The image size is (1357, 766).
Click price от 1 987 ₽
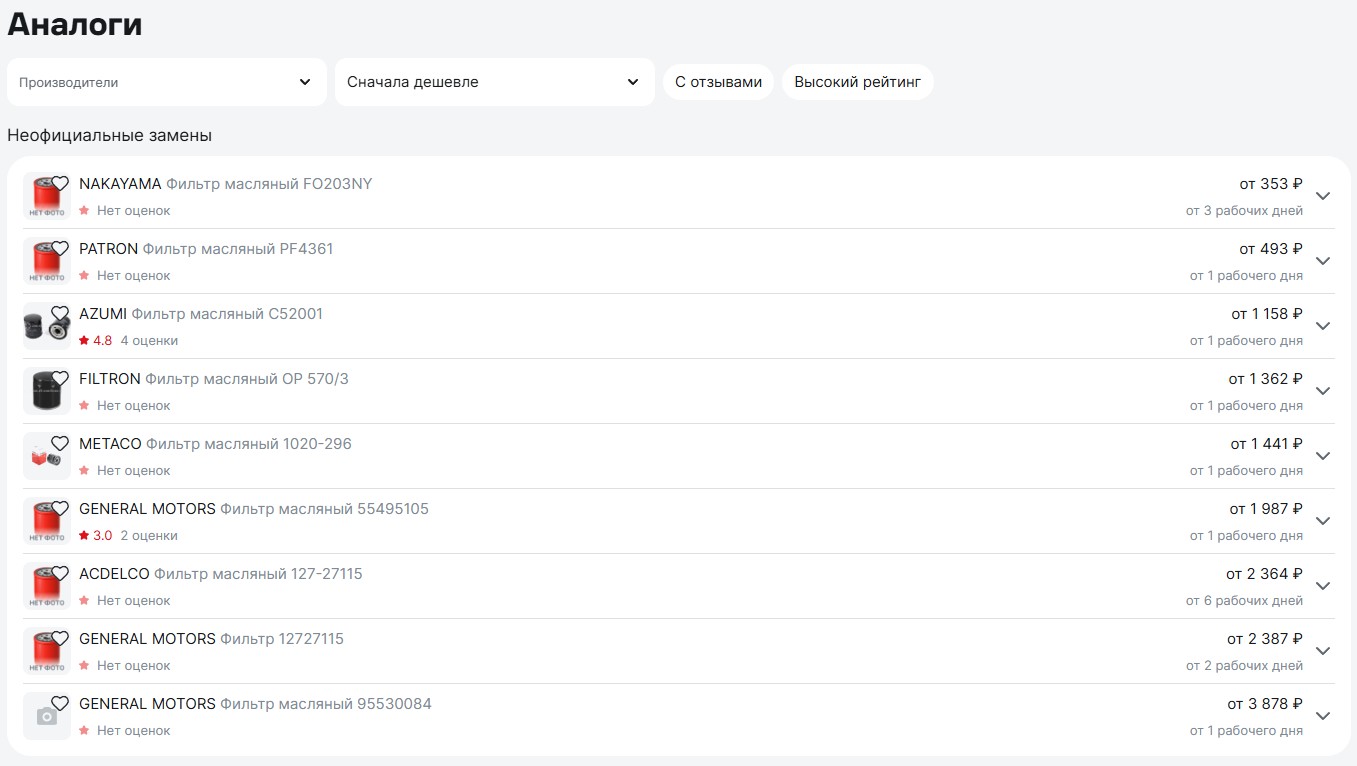1266,509
